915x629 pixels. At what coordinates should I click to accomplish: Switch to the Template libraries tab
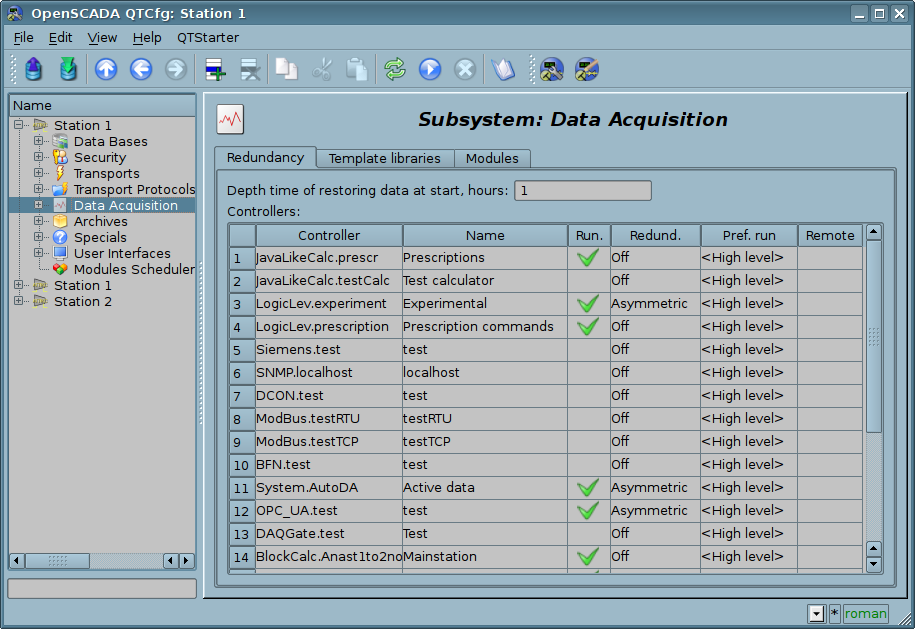[385, 159]
